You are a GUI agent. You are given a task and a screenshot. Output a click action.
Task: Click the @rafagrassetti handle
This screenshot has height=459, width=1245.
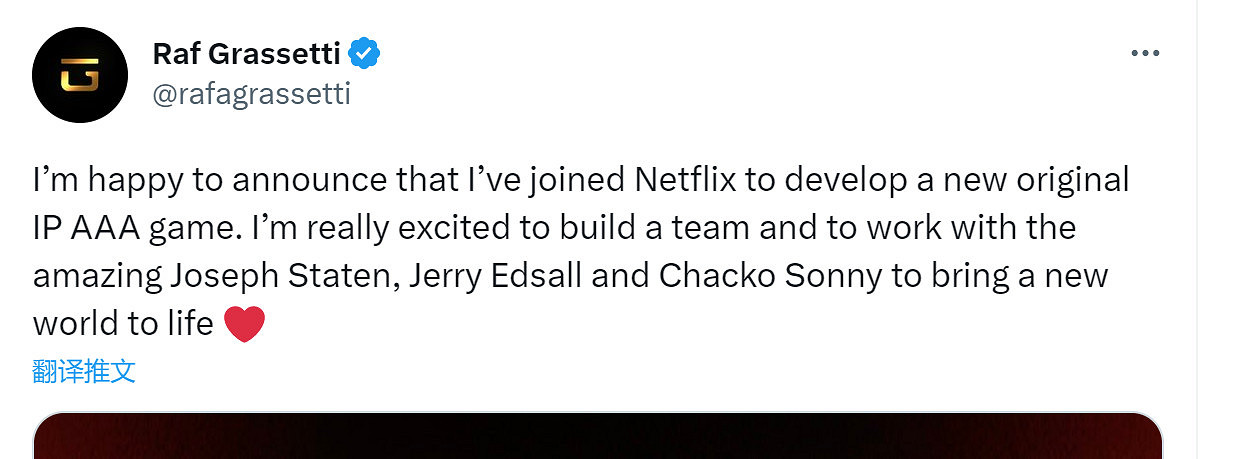[251, 95]
